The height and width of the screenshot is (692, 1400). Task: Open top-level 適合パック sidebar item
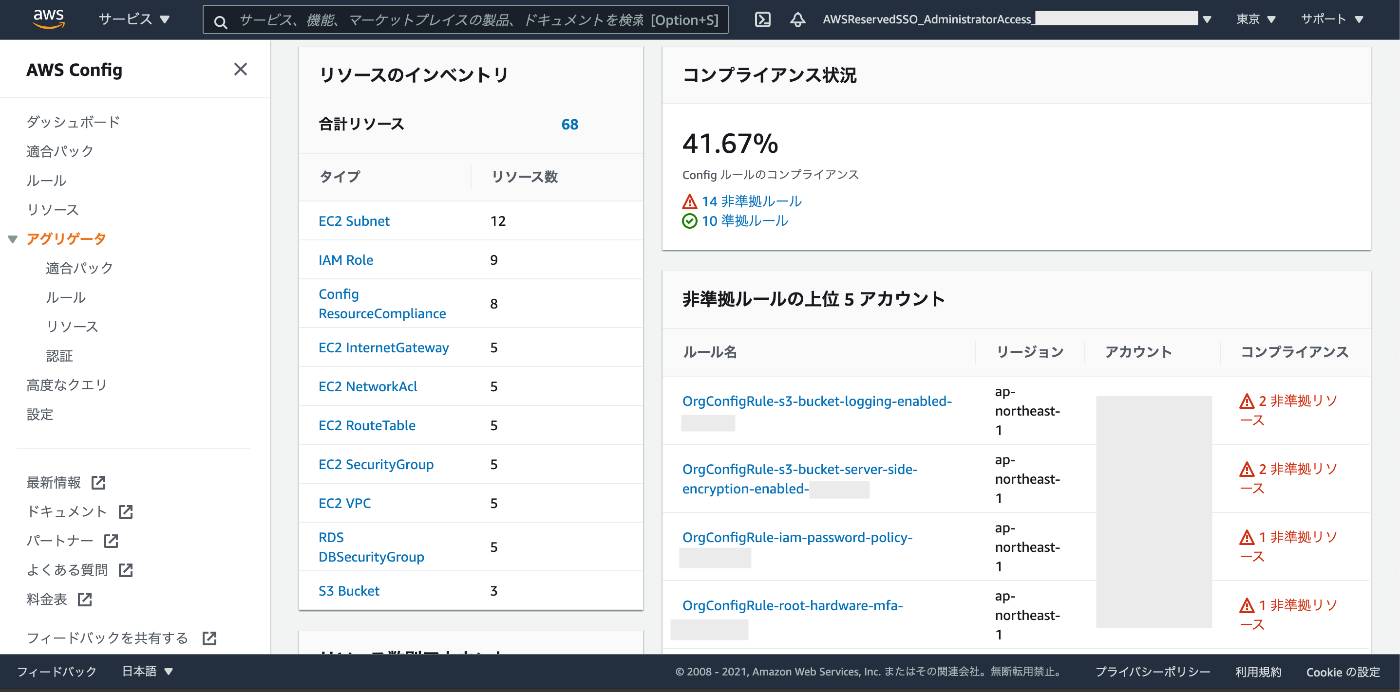pyautogui.click(x=60, y=151)
